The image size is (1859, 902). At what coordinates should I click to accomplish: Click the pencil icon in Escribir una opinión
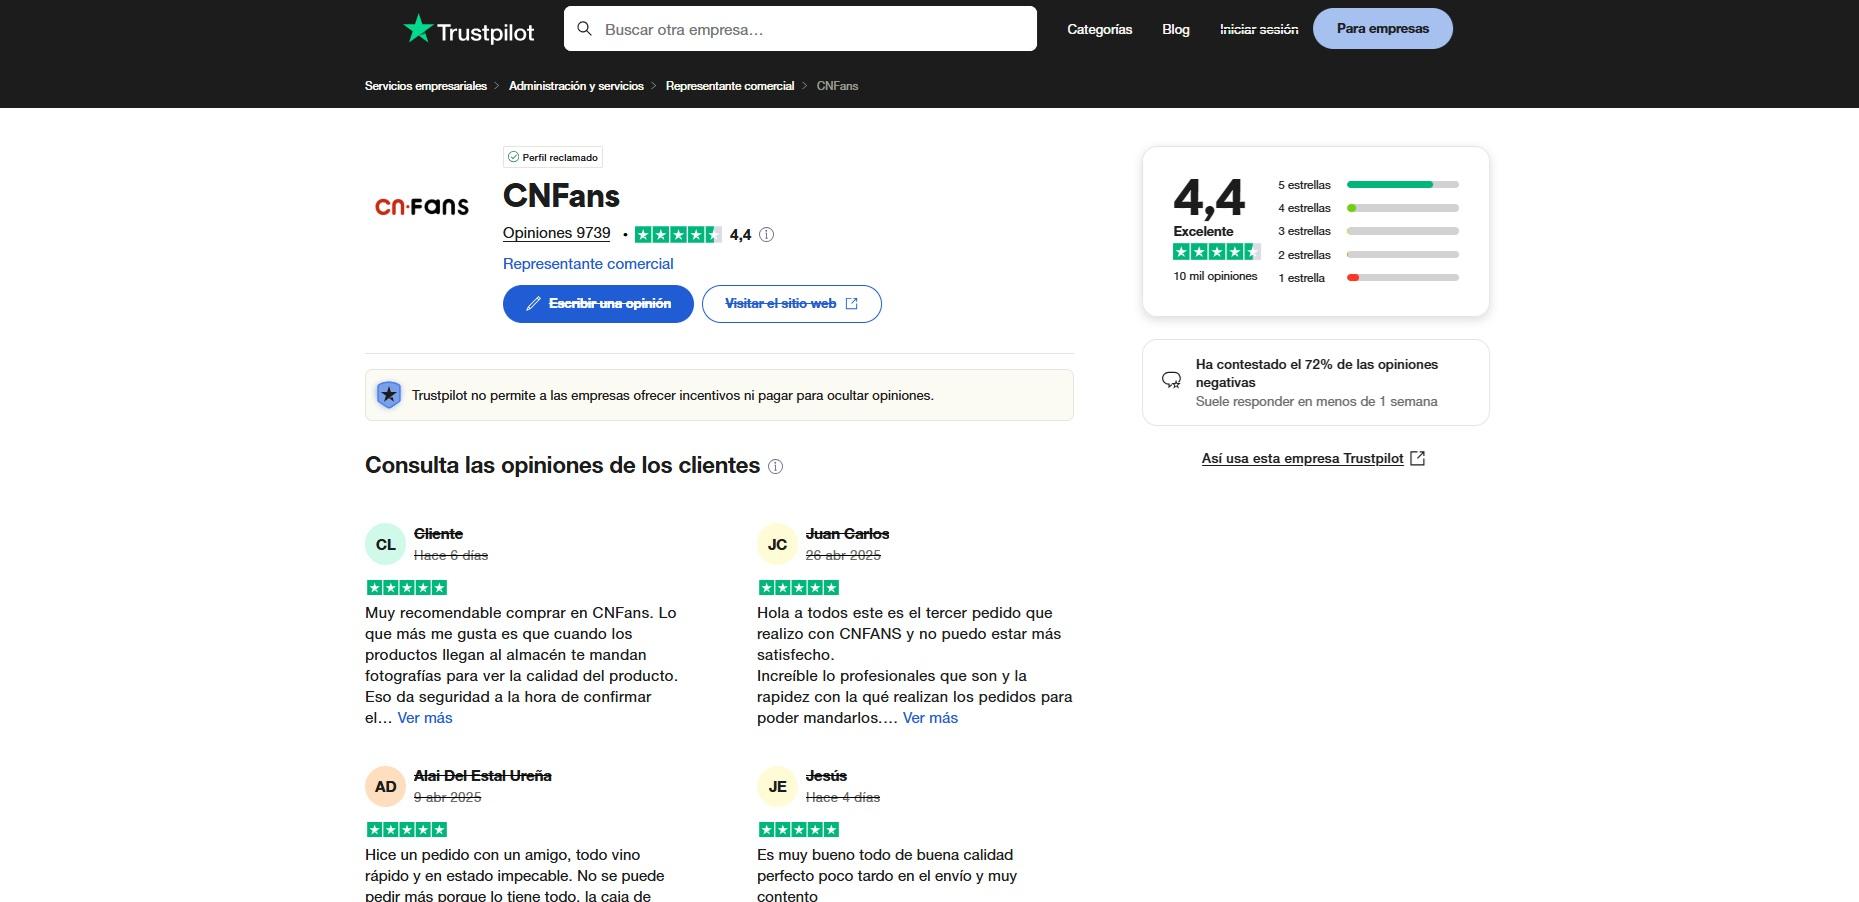pos(533,304)
